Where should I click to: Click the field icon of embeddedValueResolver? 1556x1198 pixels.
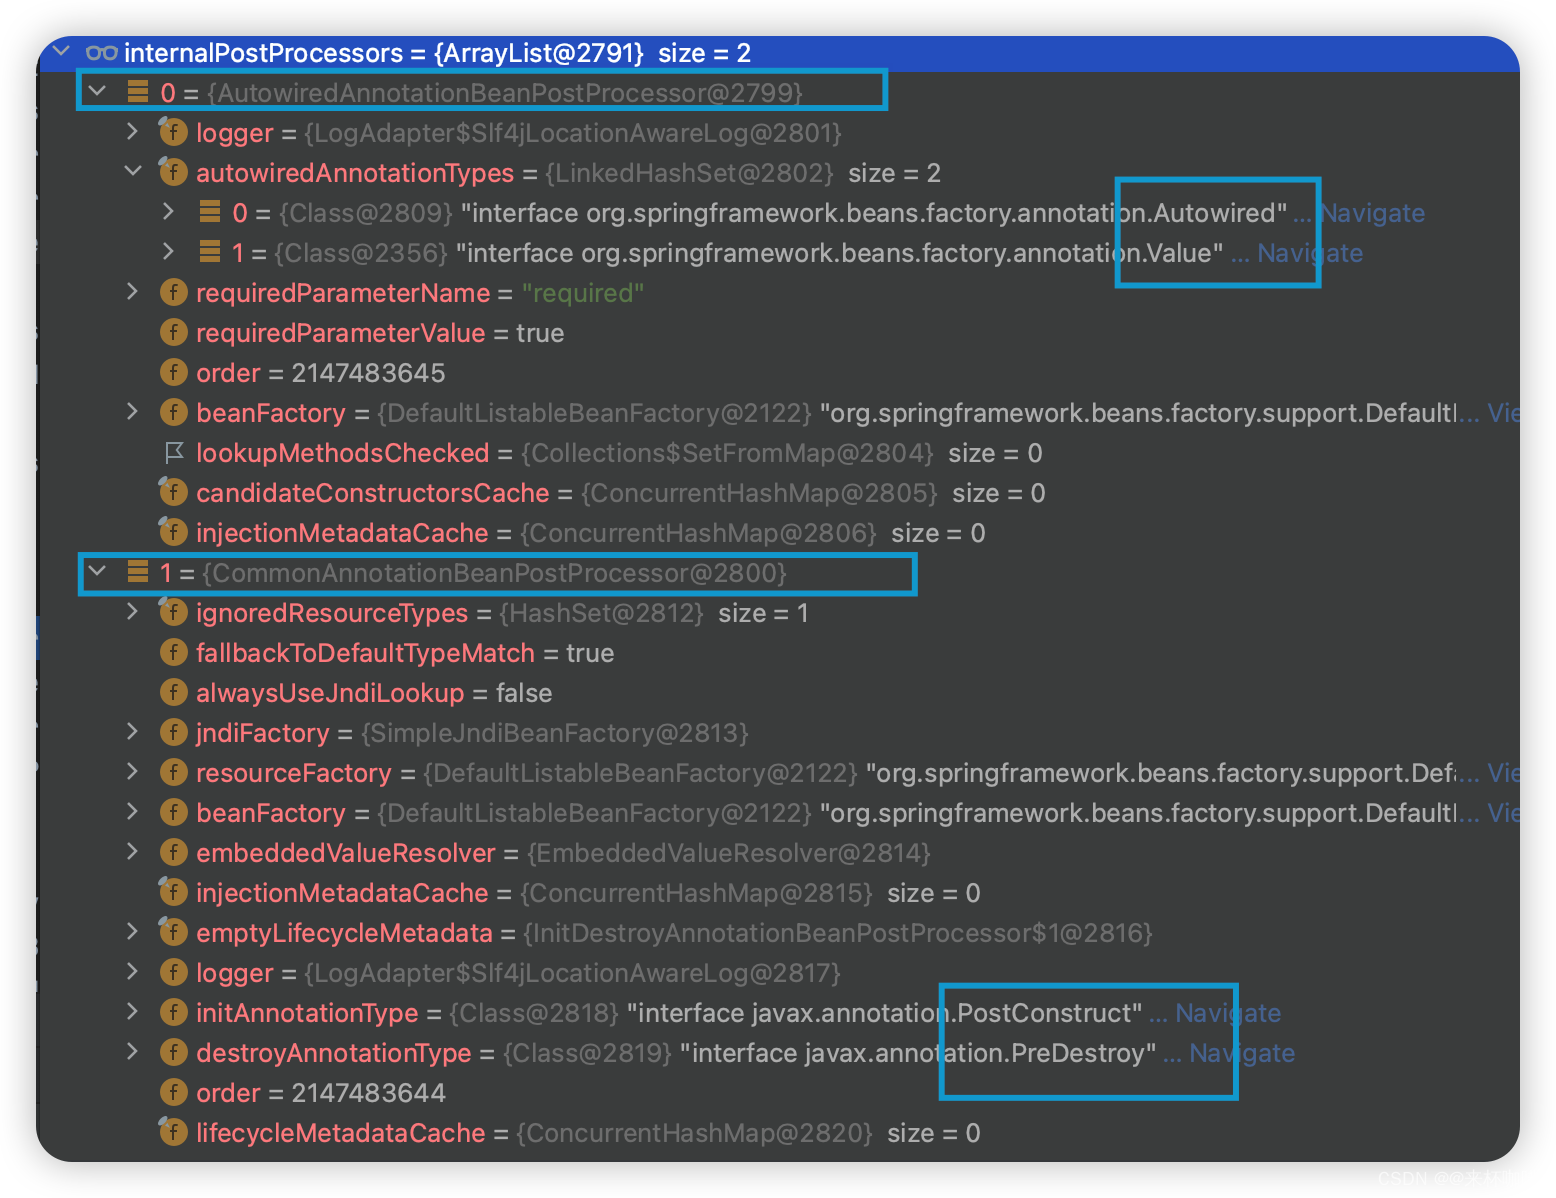[173, 852]
